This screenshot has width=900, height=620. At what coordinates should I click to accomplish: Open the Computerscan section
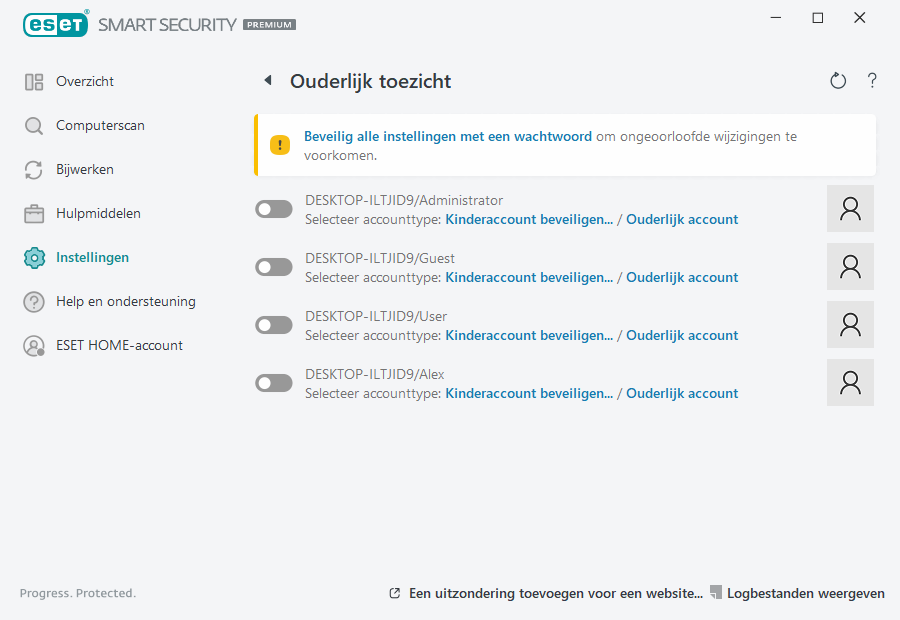100,125
